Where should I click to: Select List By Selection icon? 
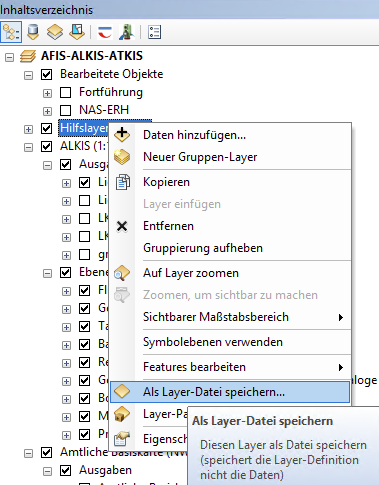tap(77, 32)
